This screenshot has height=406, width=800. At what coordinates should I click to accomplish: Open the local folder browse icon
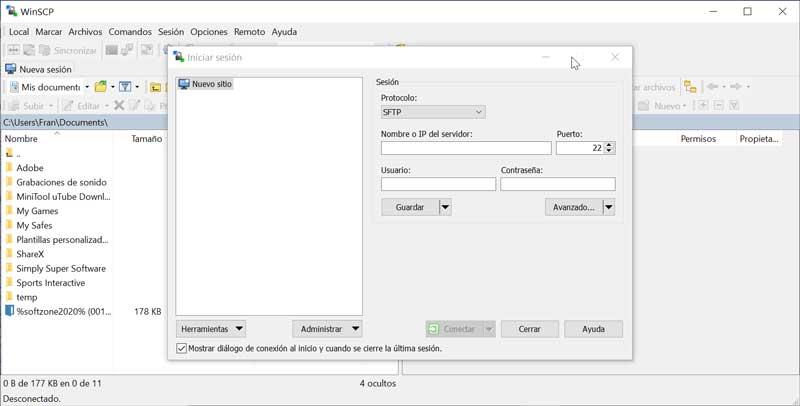coord(101,87)
